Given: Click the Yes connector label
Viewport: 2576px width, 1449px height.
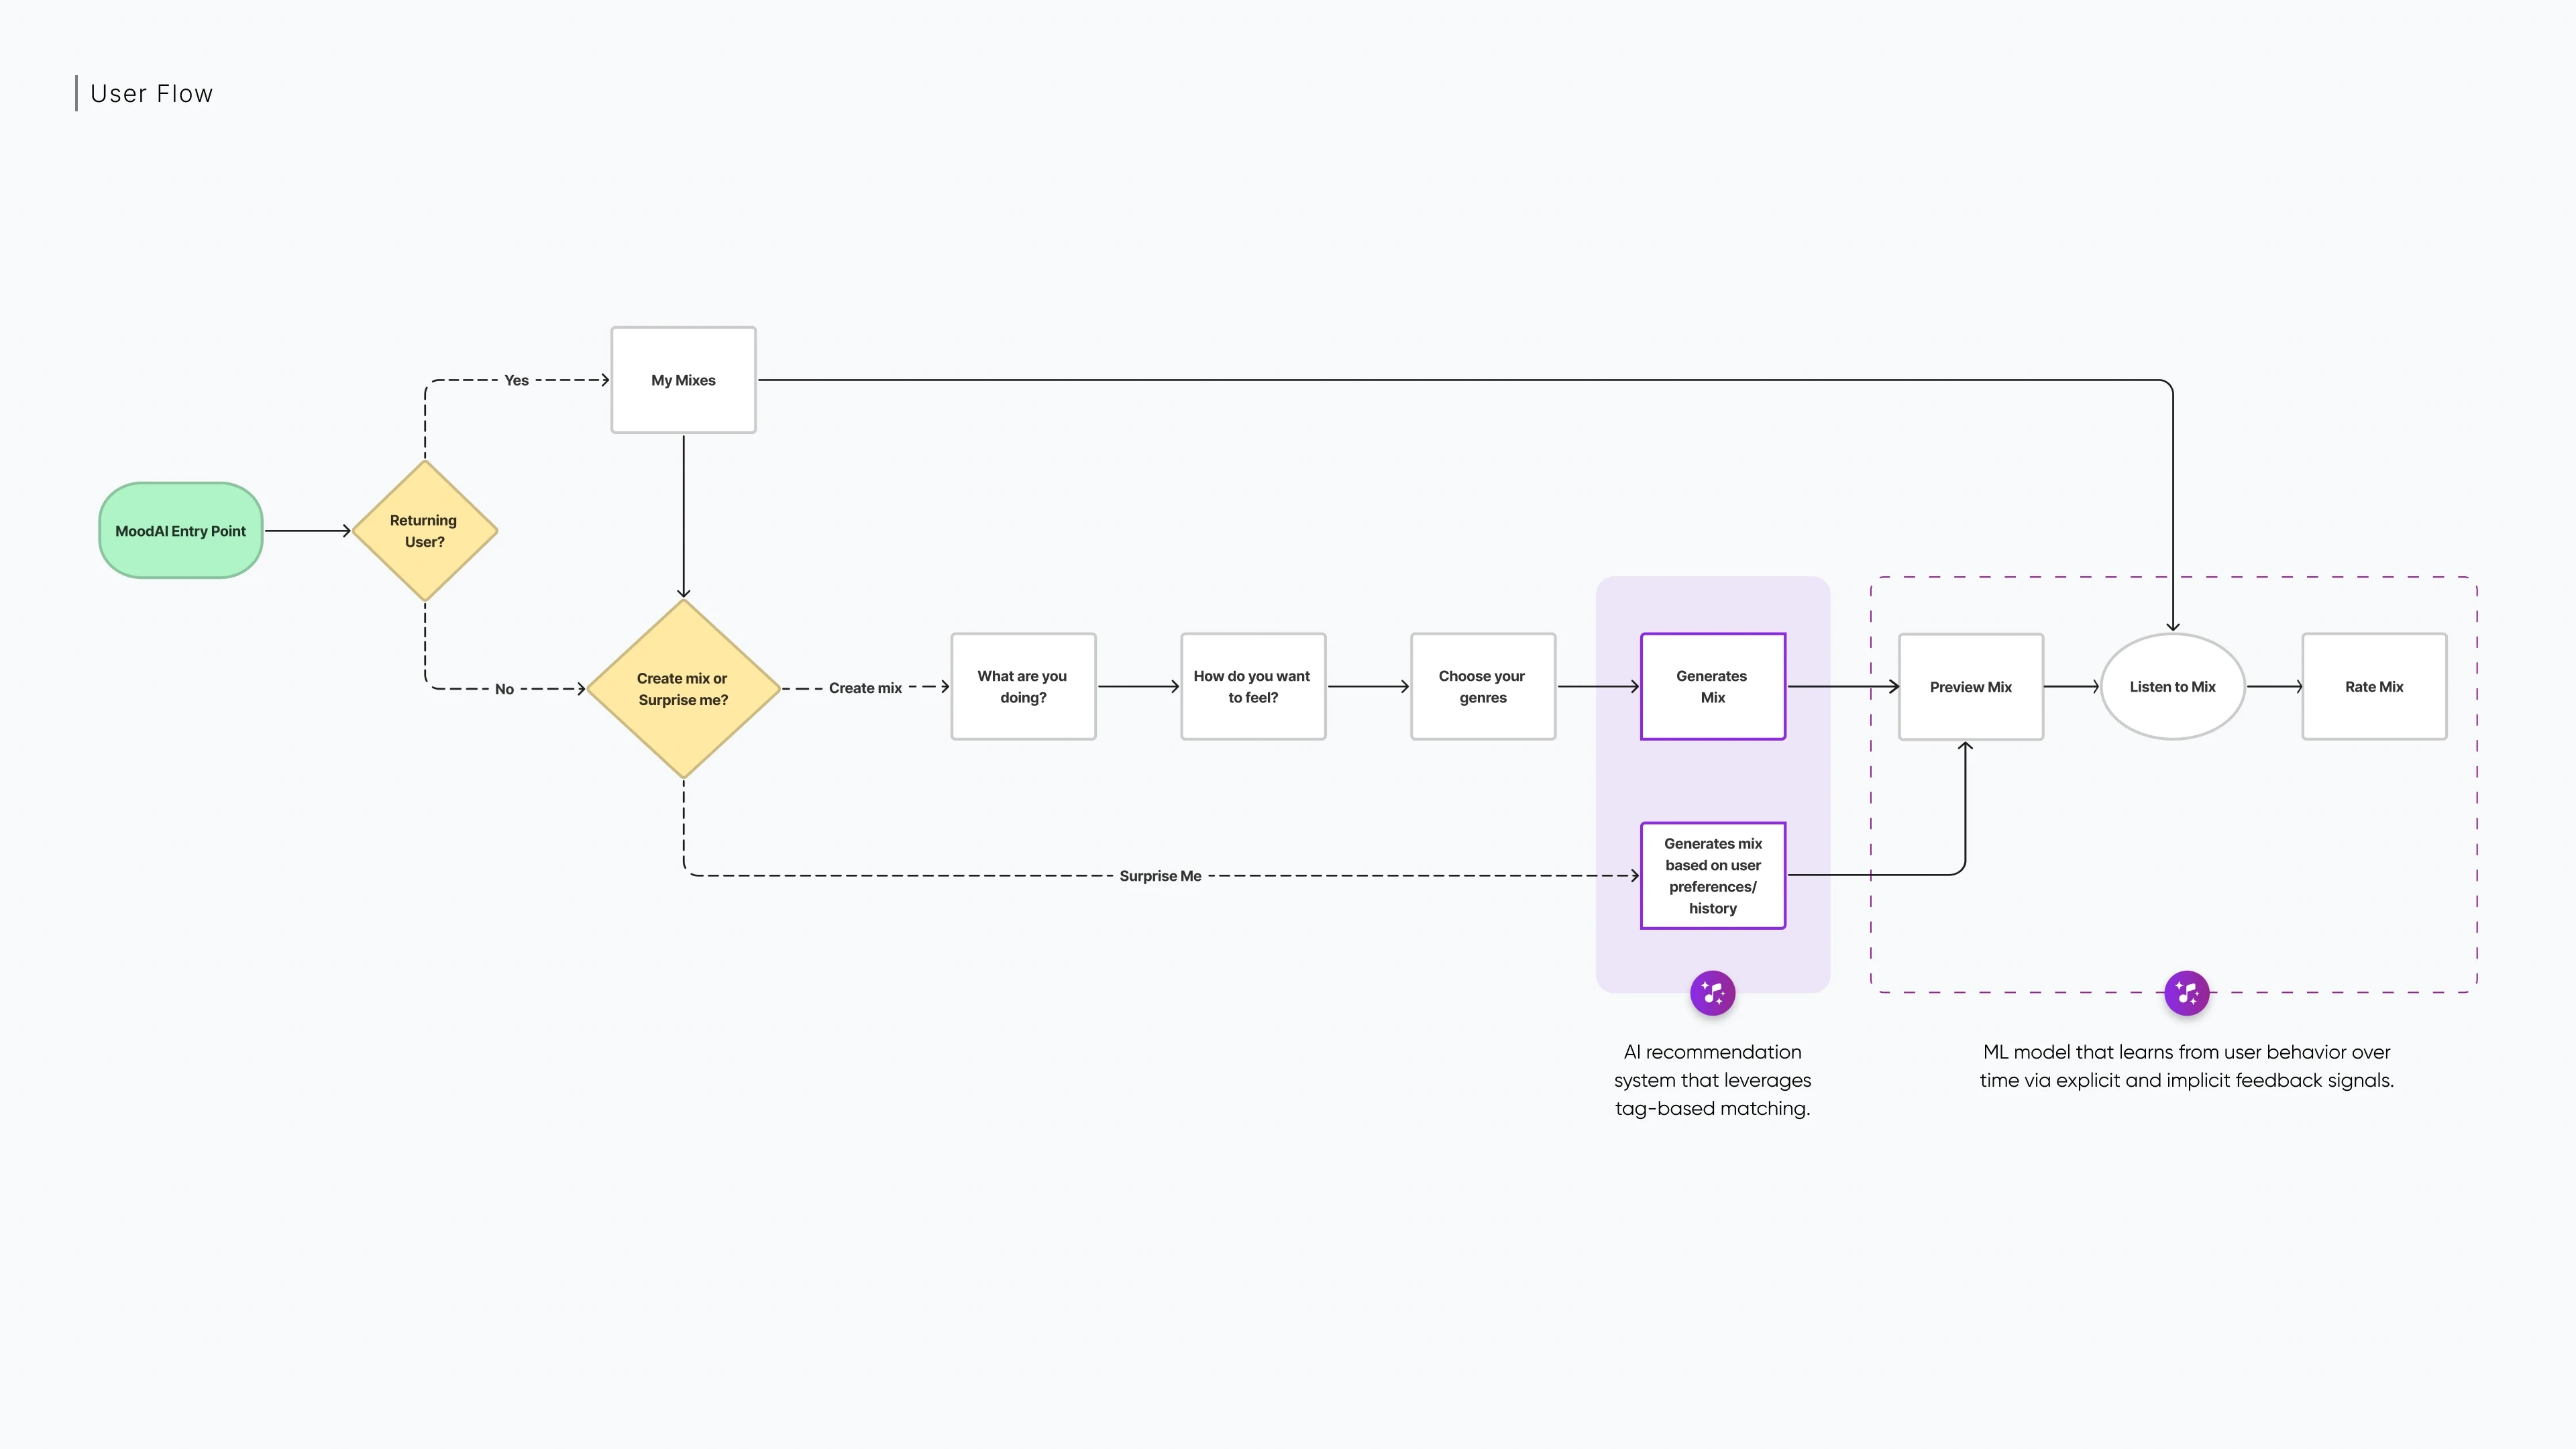Looking at the screenshot, I should [x=516, y=380].
